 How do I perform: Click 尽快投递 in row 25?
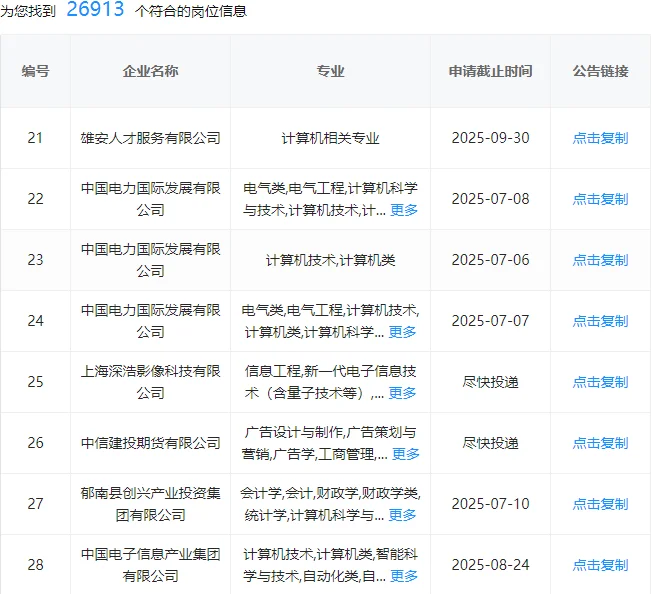click(490, 382)
